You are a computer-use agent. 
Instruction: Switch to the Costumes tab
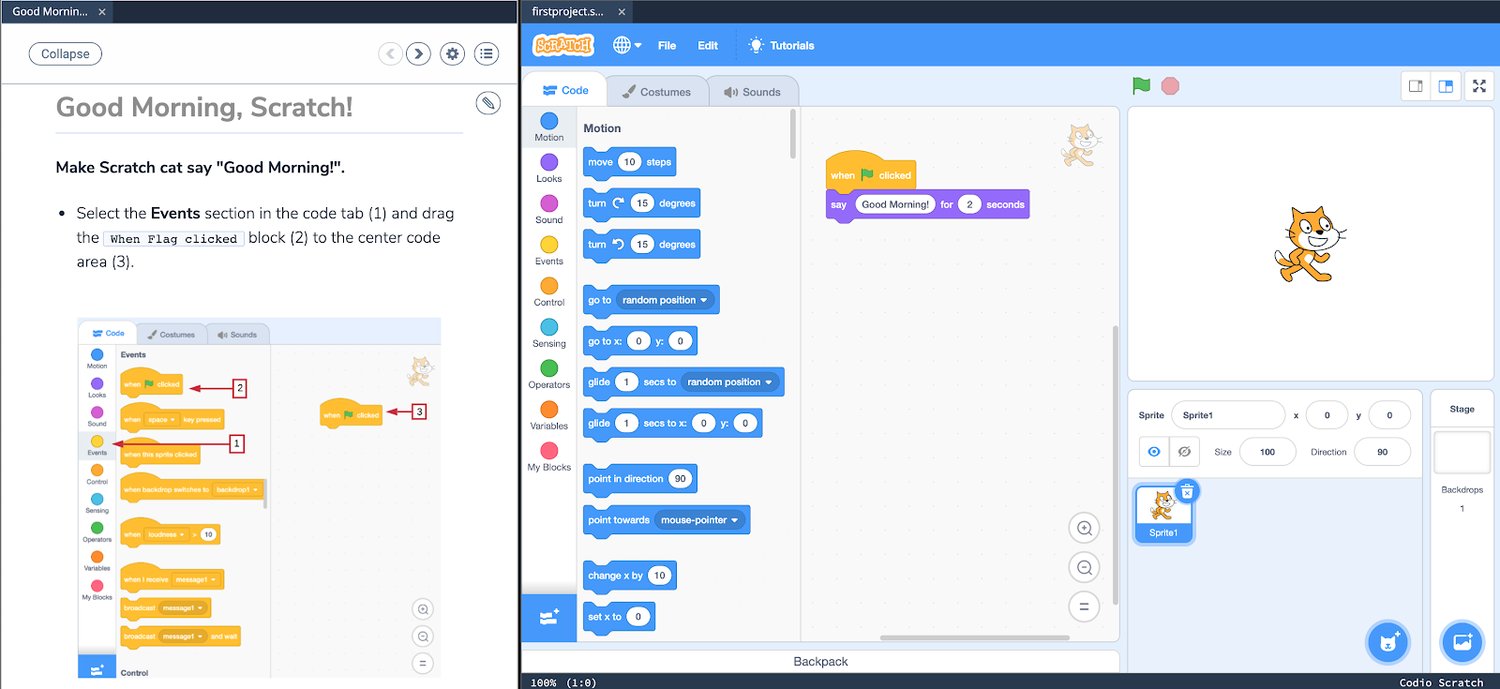tap(658, 90)
